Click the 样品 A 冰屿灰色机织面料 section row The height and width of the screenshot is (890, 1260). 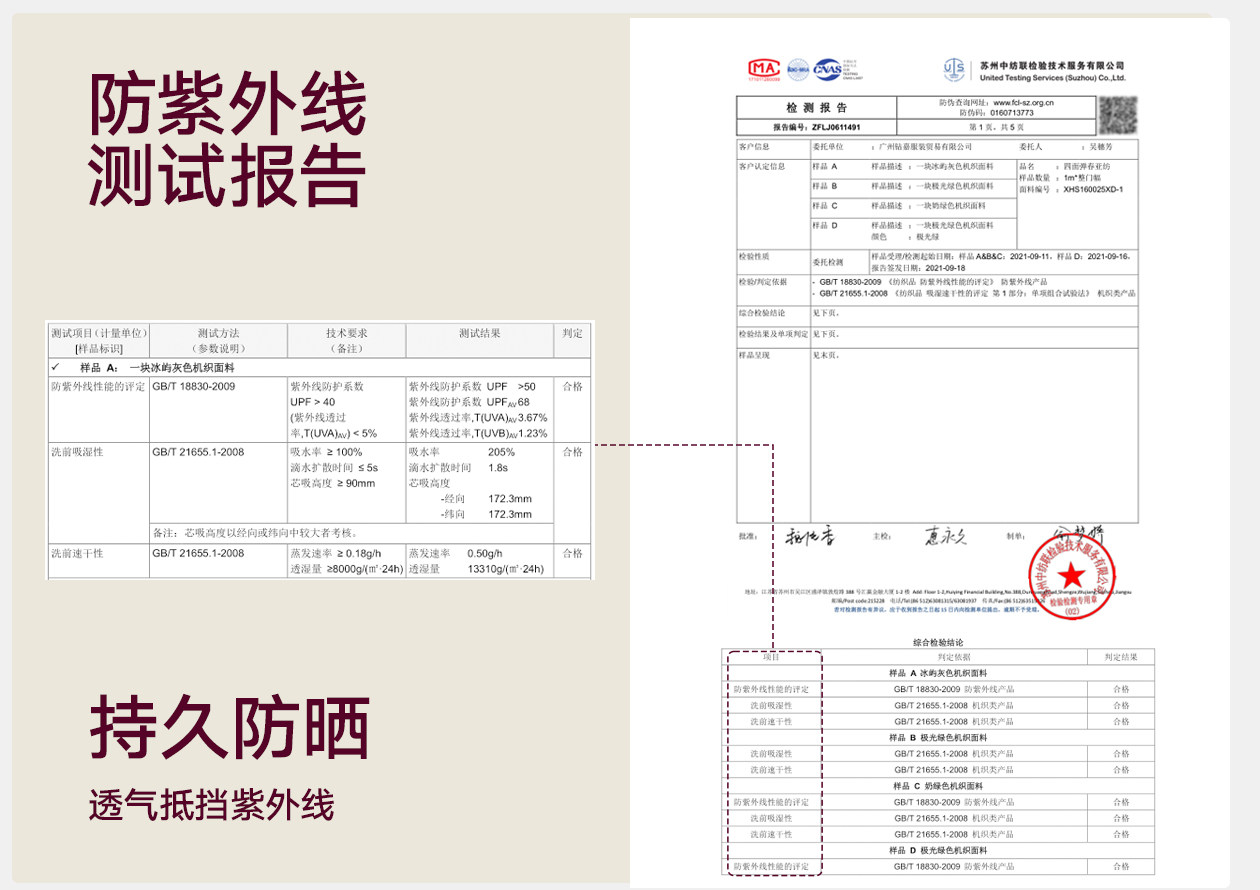tap(937, 673)
